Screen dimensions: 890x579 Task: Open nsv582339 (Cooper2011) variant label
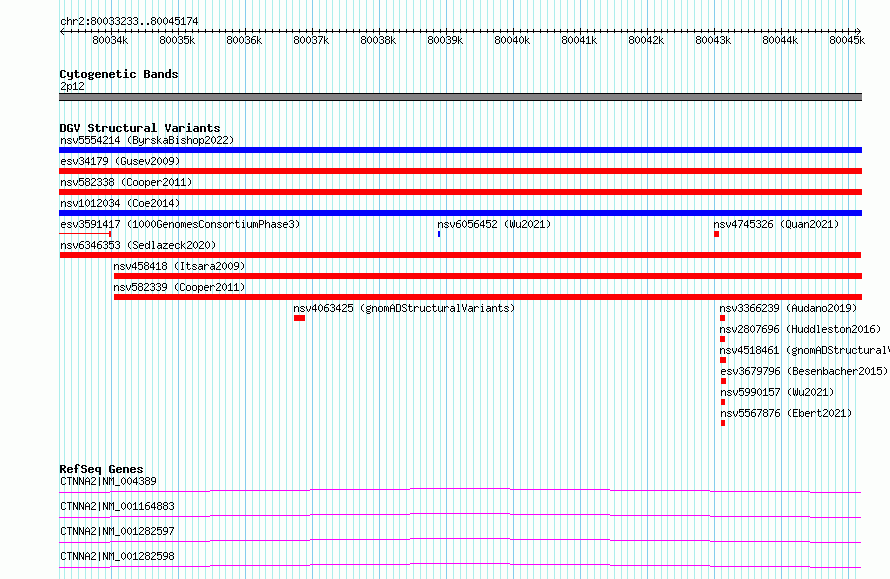[x=179, y=287]
